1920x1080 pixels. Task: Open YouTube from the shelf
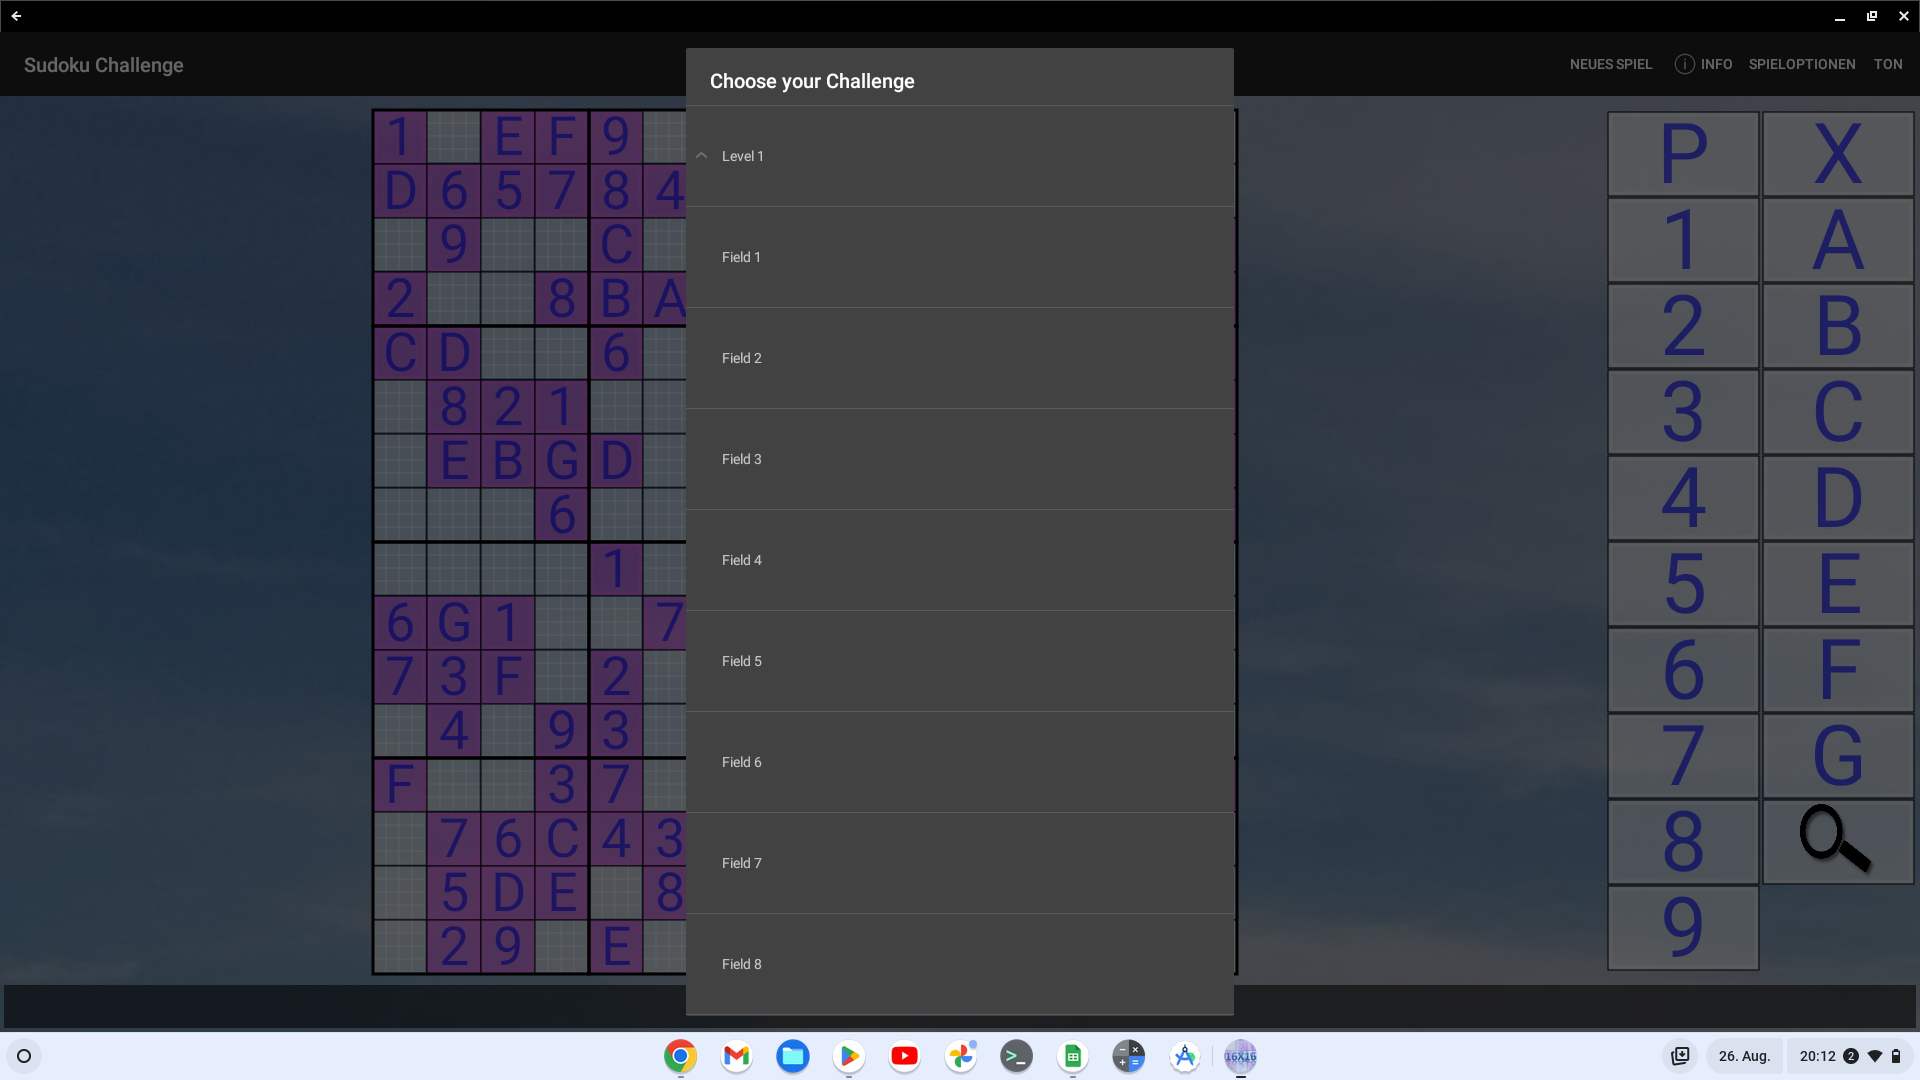[x=904, y=1056]
